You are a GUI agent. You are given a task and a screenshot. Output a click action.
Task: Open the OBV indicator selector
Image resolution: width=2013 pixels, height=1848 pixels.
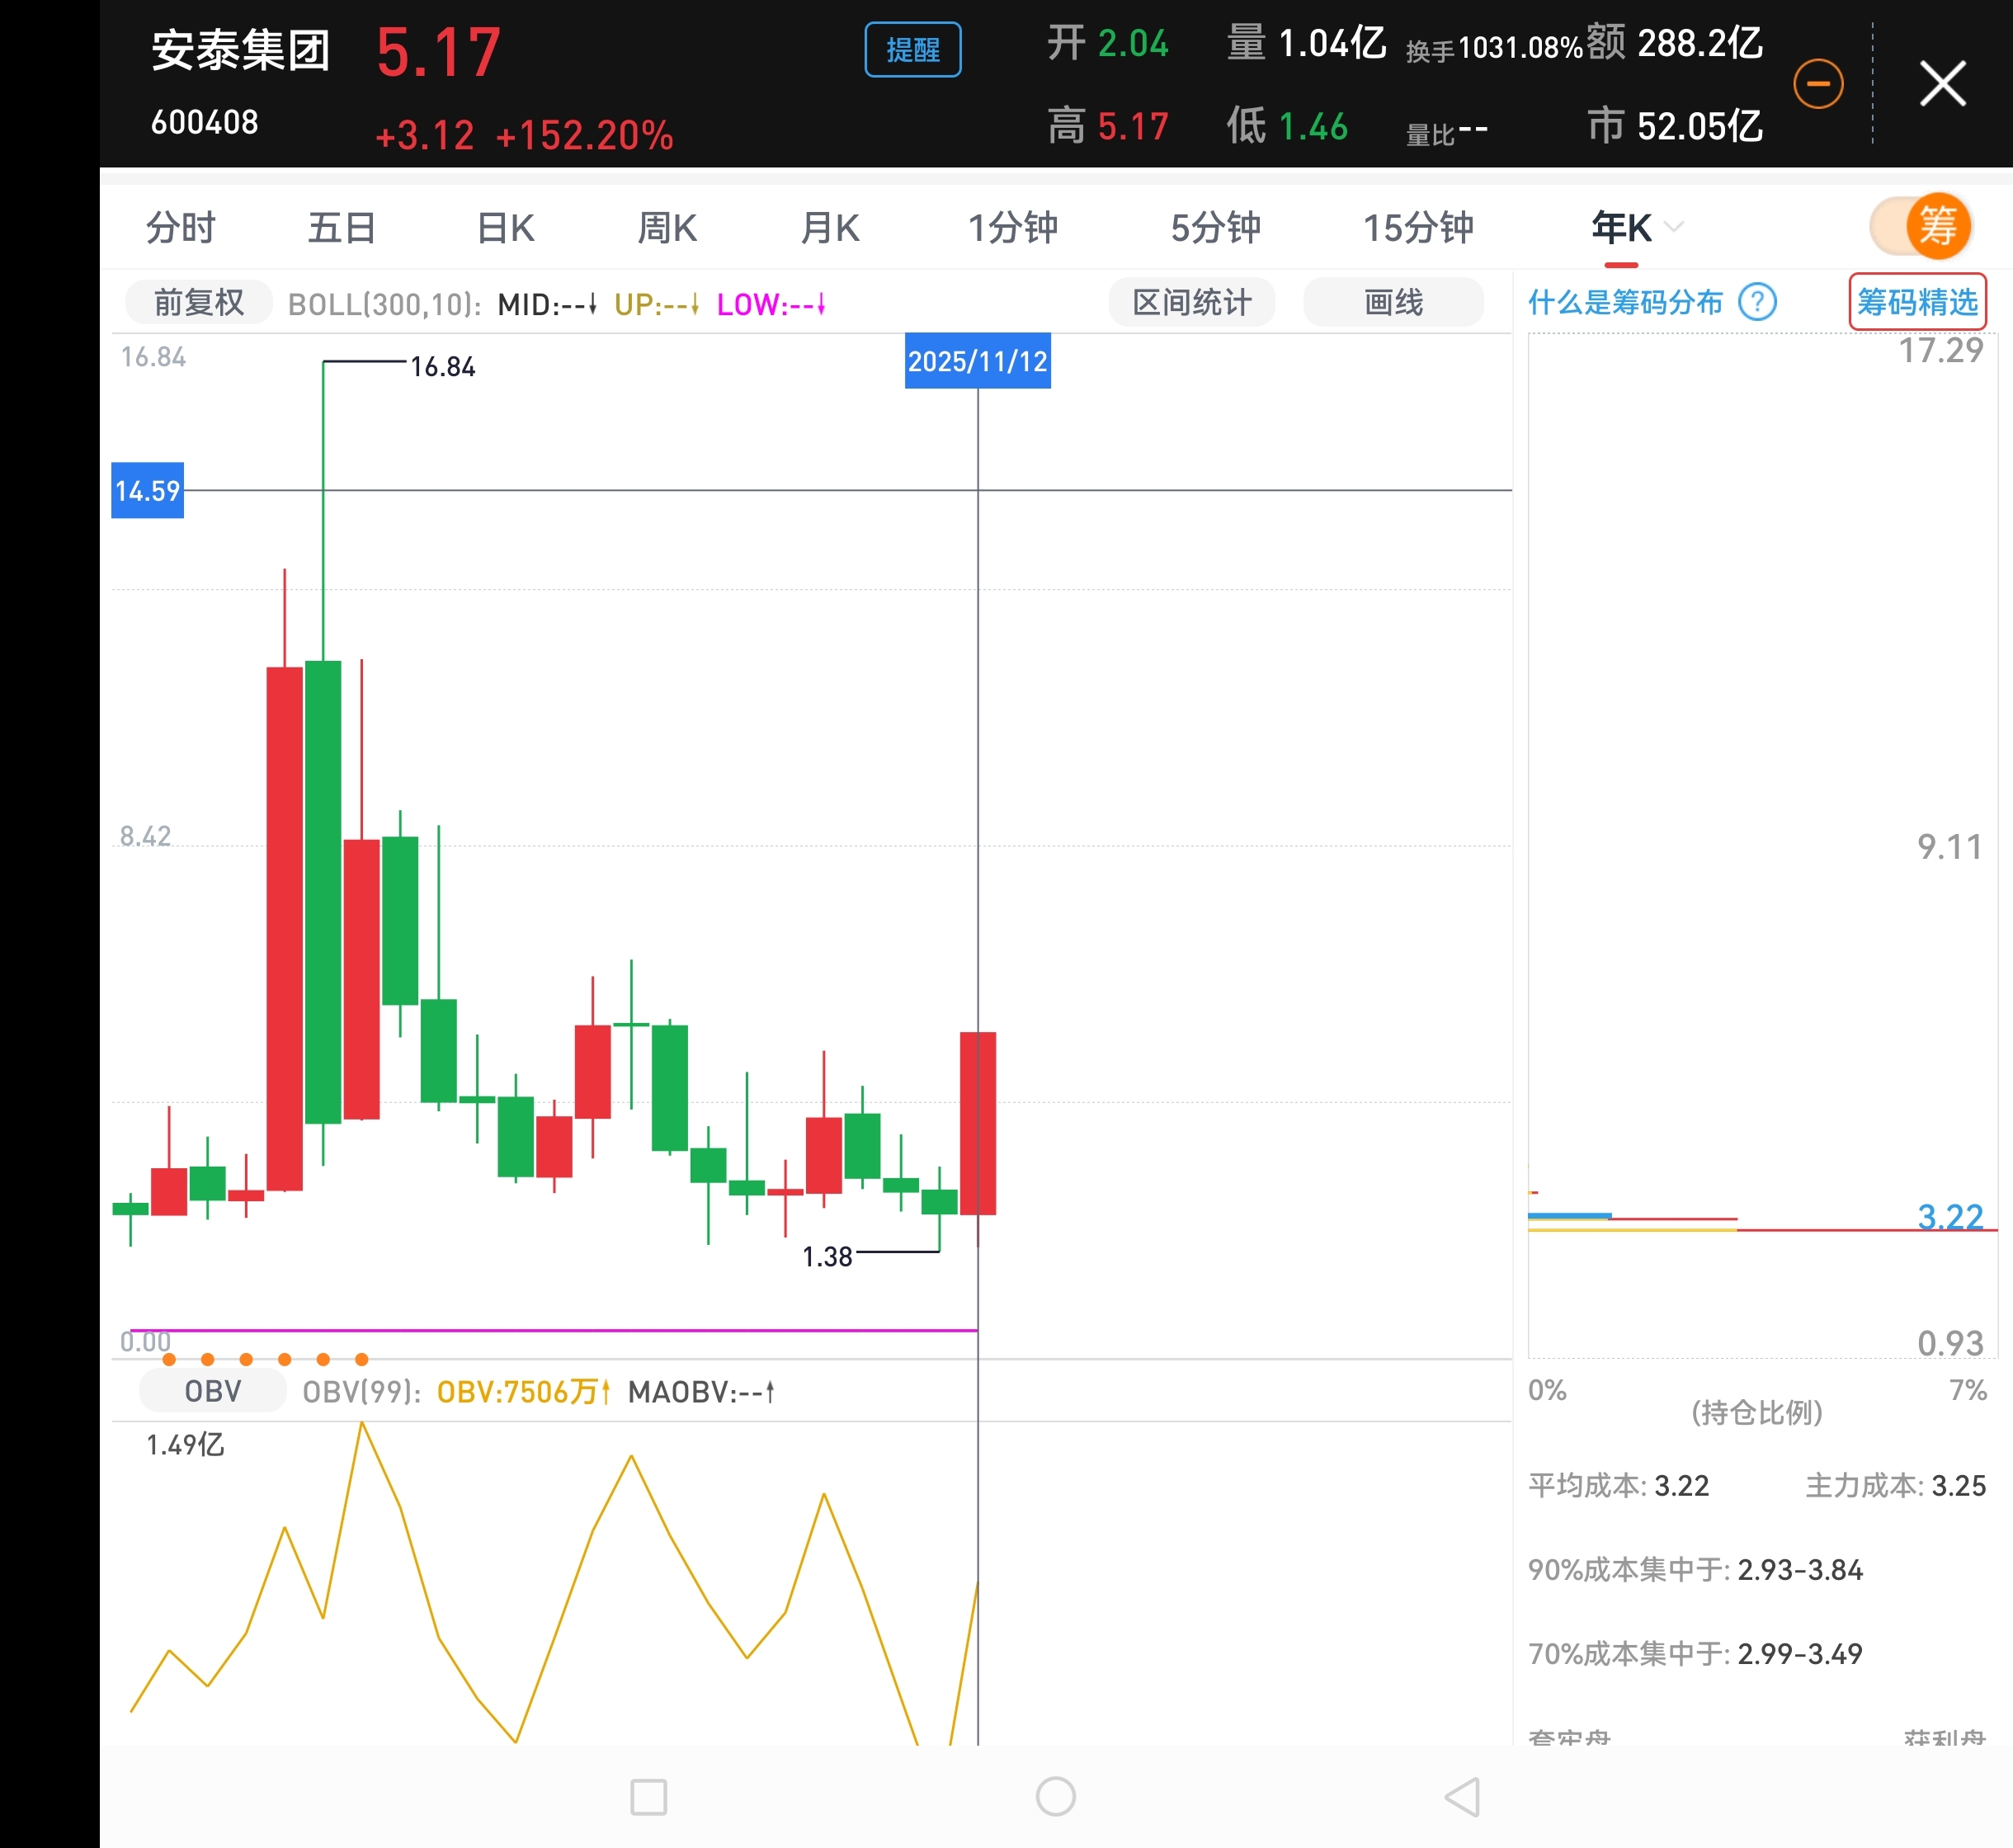click(x=212, y=1391)
